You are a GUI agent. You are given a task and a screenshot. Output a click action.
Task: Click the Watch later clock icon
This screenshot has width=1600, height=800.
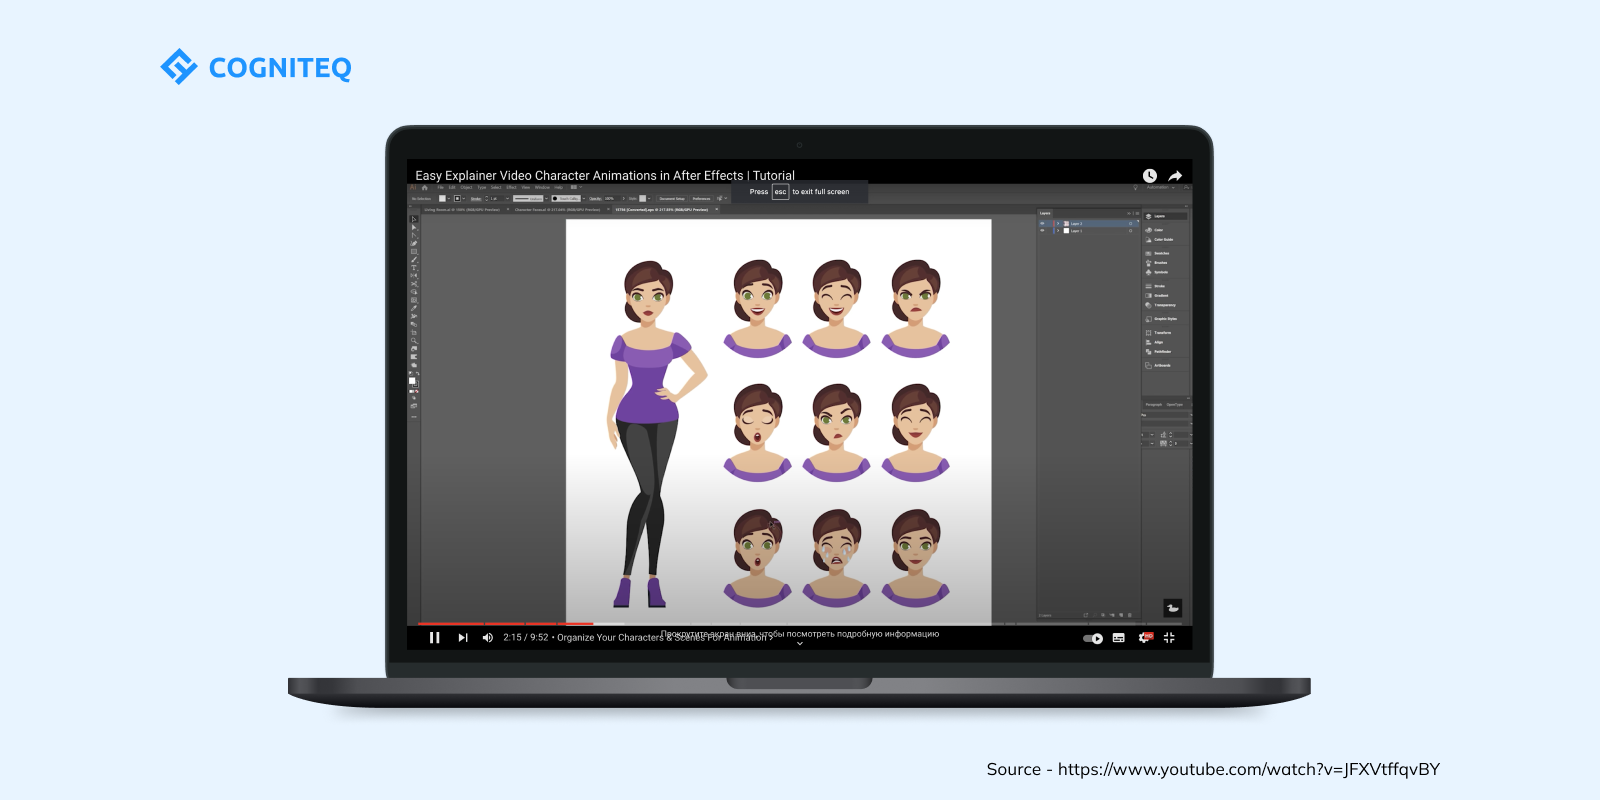(x=1150, y=176)
